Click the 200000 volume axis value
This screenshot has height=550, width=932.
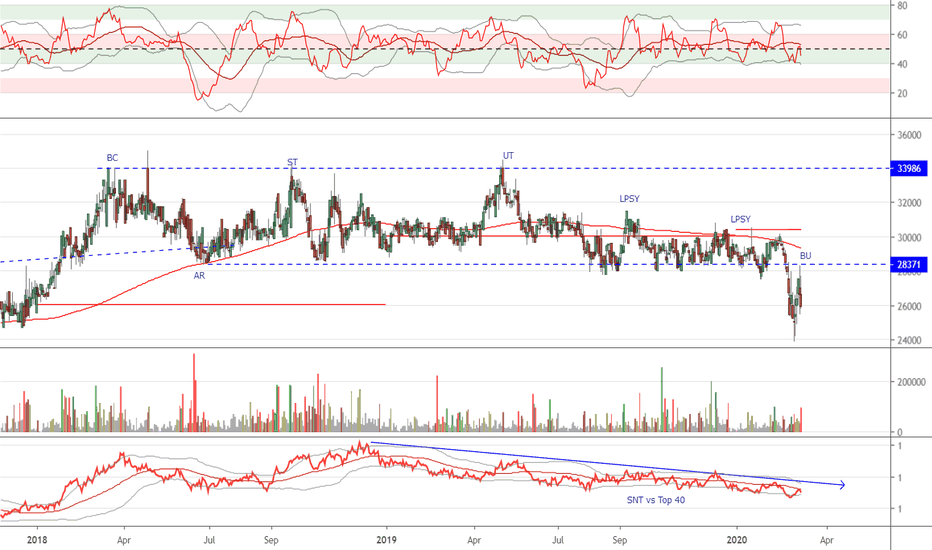[x=911, y=382]
